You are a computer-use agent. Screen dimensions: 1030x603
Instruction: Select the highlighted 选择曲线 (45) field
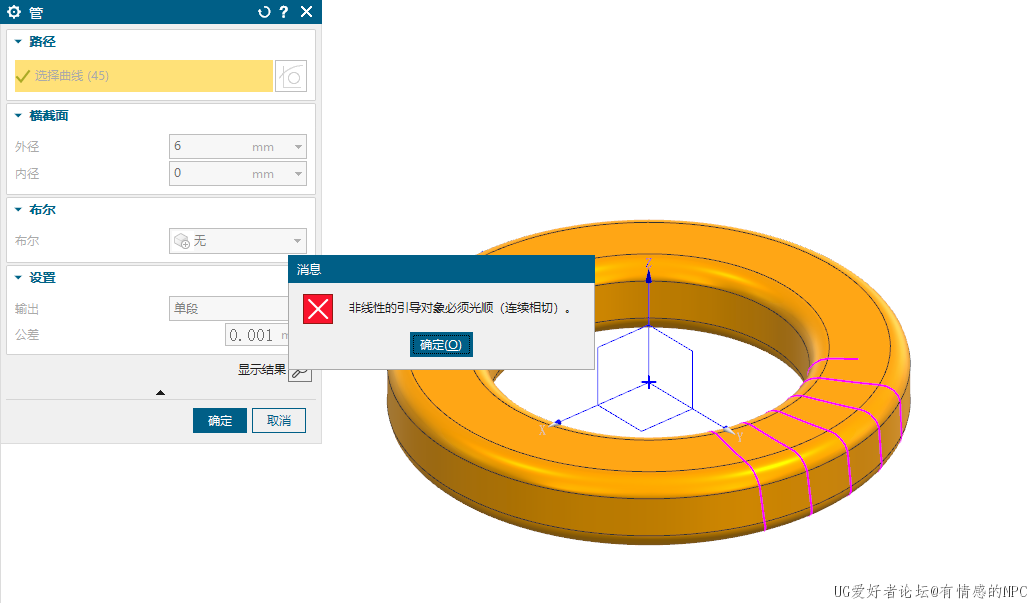pos(143,76)
